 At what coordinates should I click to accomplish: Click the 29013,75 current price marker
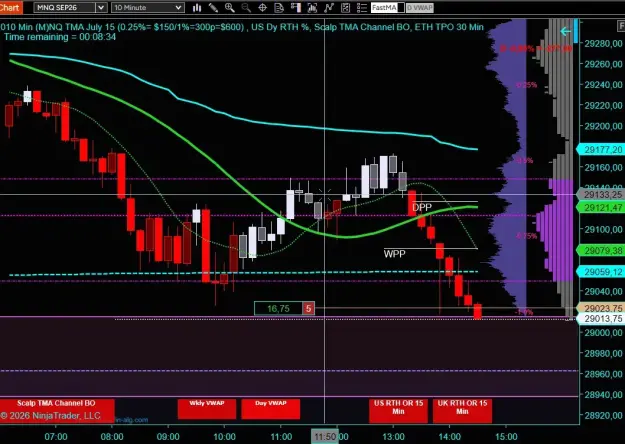point(601,318)
